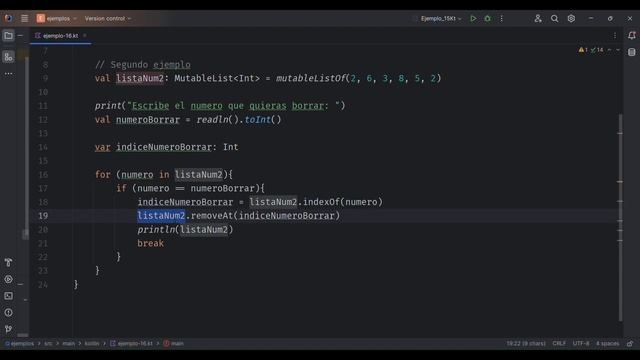Click the removeAt call on line 19
The width and height of the screenshot is (640, 360).
click(212, 216)
